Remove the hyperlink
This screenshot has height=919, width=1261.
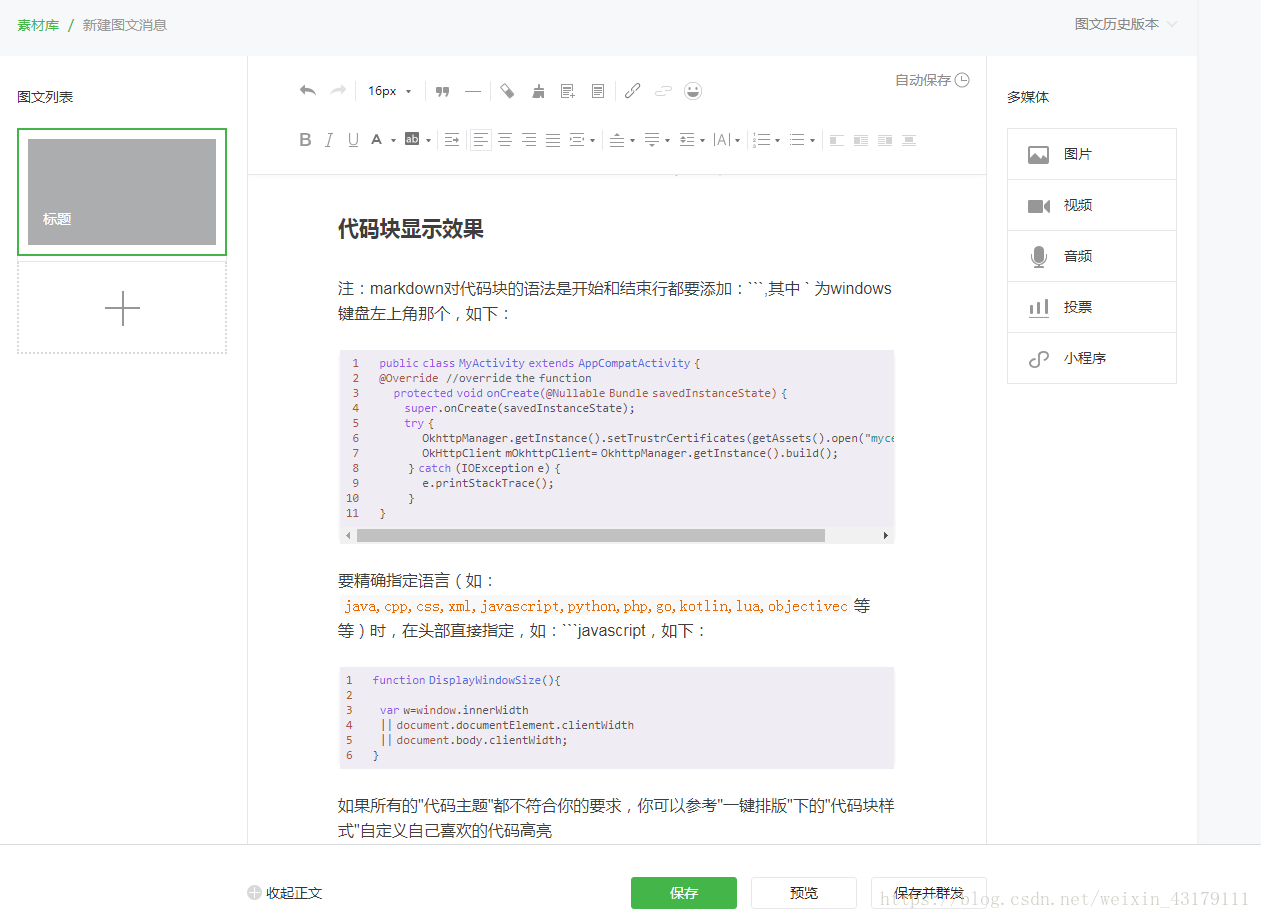coord(663,91)
